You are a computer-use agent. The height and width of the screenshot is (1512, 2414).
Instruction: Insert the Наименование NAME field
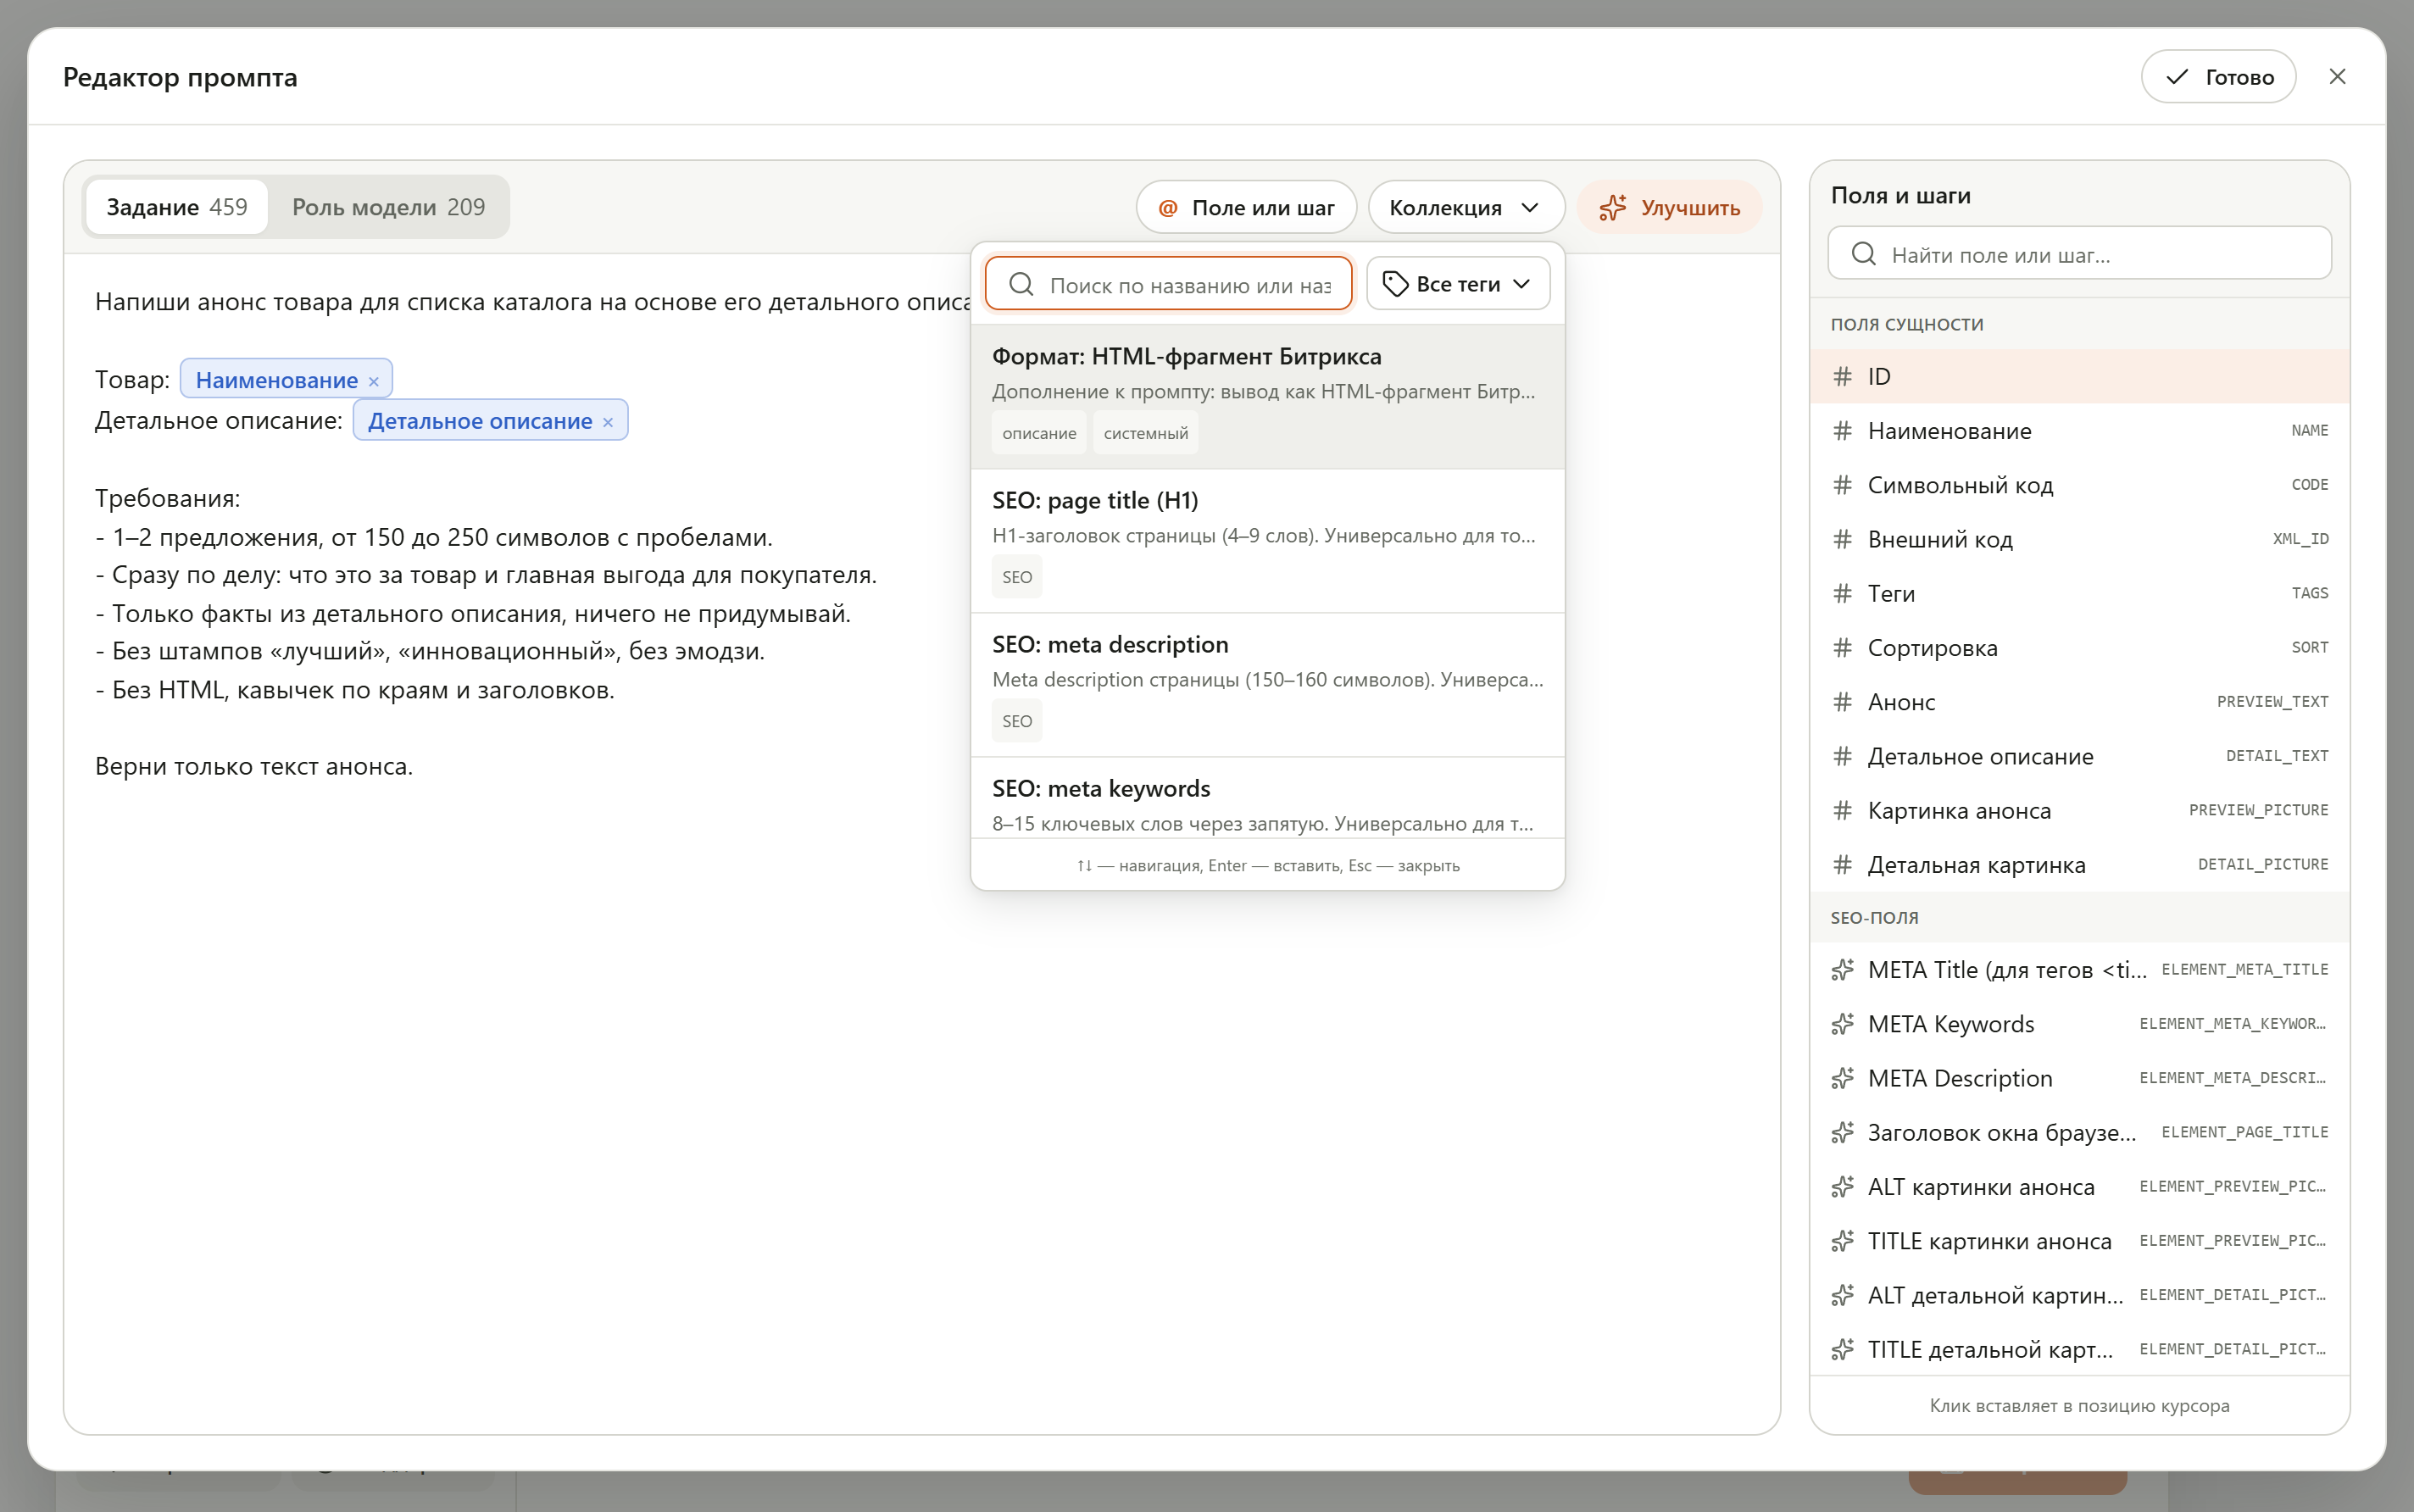2079,430
